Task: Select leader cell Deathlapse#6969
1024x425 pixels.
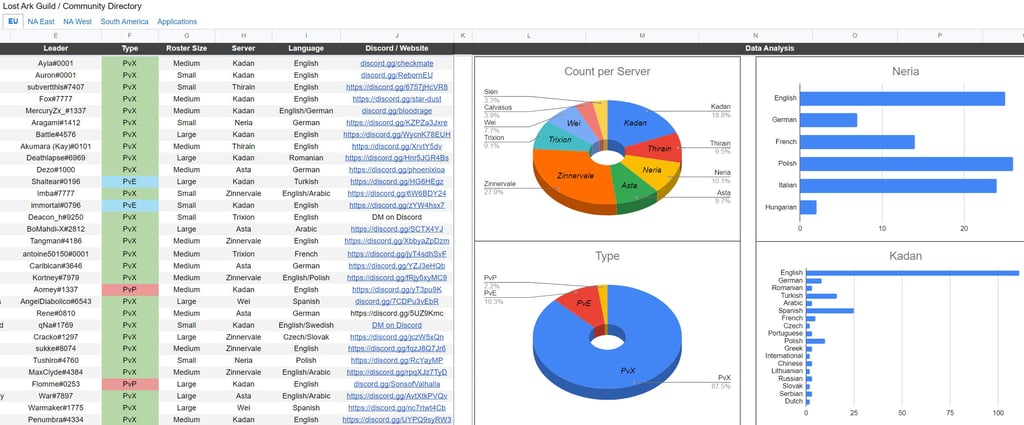Action: 56,158
